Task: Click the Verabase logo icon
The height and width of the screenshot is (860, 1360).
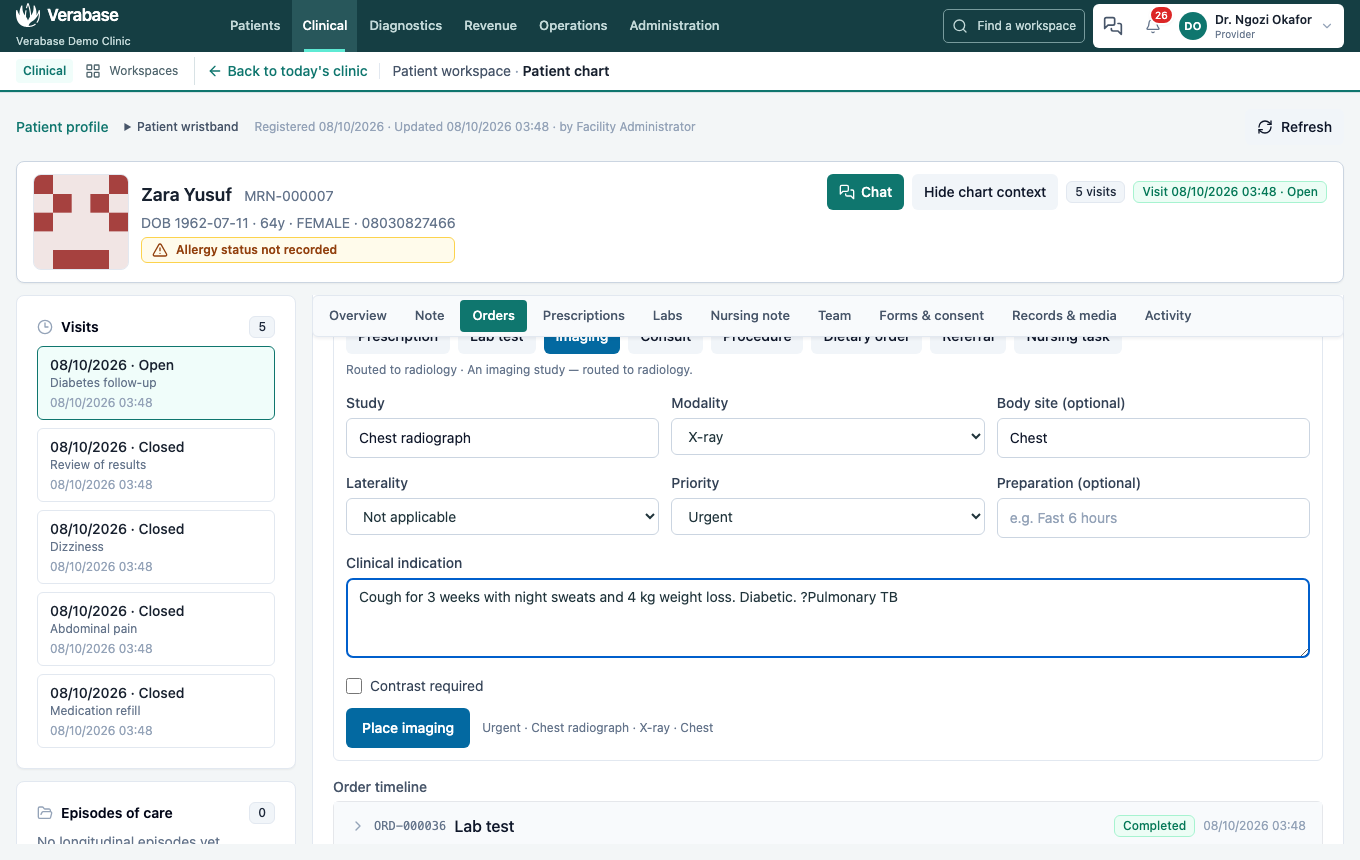Action: tap(28, 15)
